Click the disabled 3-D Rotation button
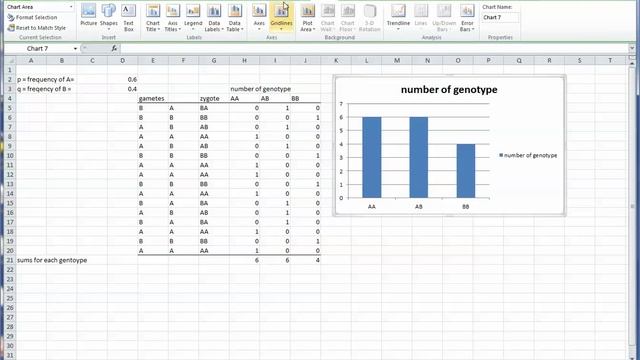This screenshot has width=640, height=360. [369, 18]
